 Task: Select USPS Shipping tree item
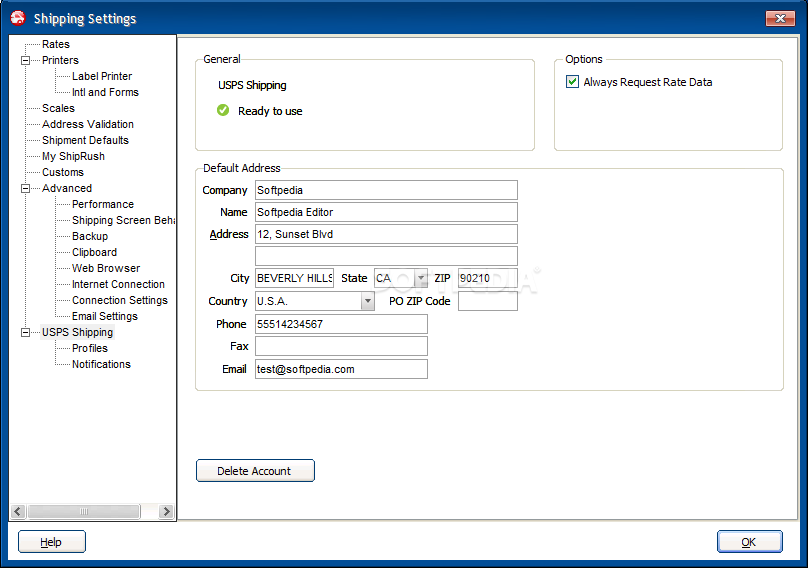(77, 332)
